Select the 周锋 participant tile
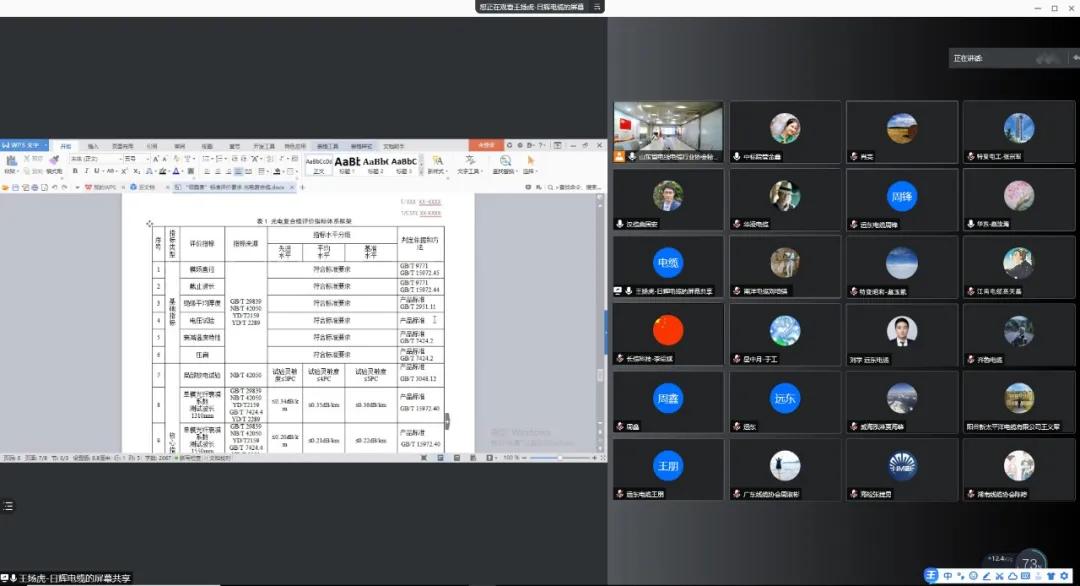The height and width of the screenshot is (586, 1080). point(902,200)
